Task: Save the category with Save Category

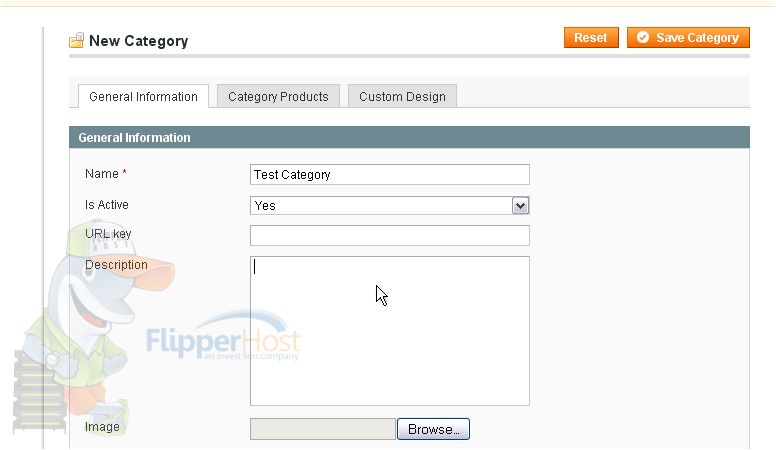Action: [688, 38]
